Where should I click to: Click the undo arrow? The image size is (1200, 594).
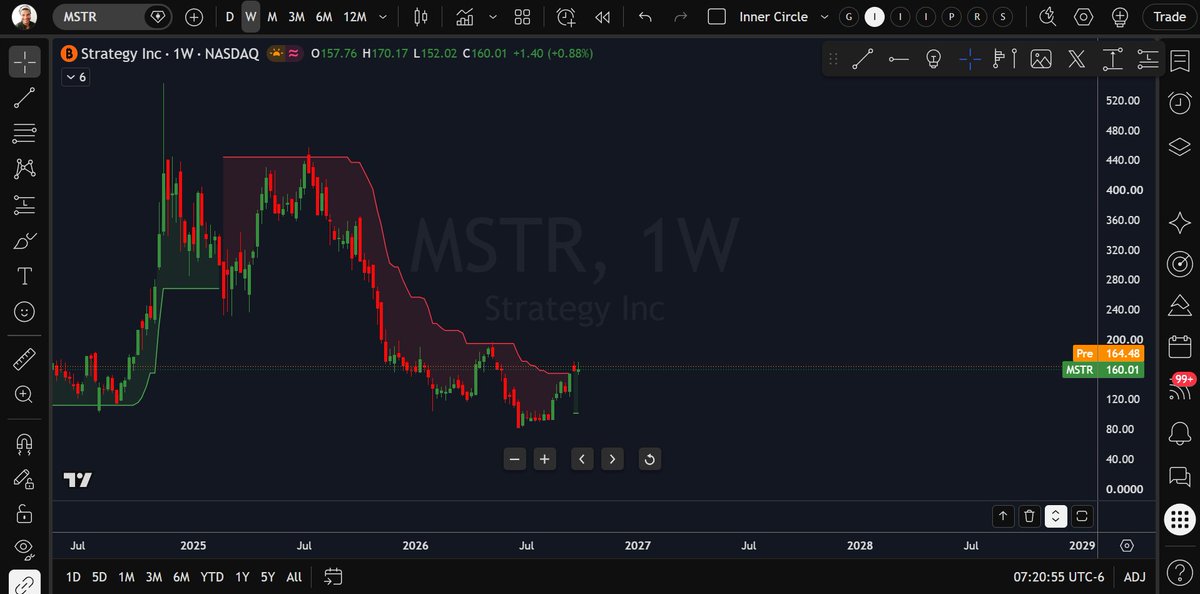645,17
